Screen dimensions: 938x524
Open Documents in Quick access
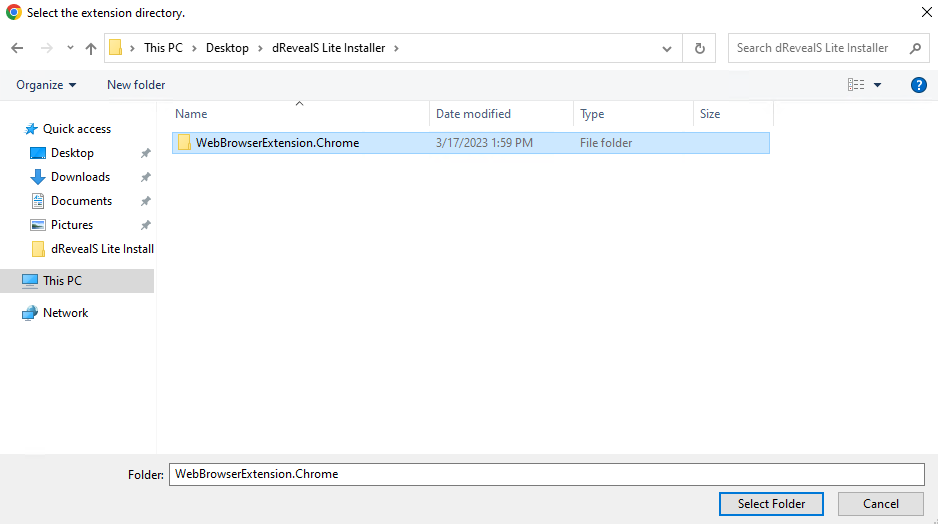(81, 200)
